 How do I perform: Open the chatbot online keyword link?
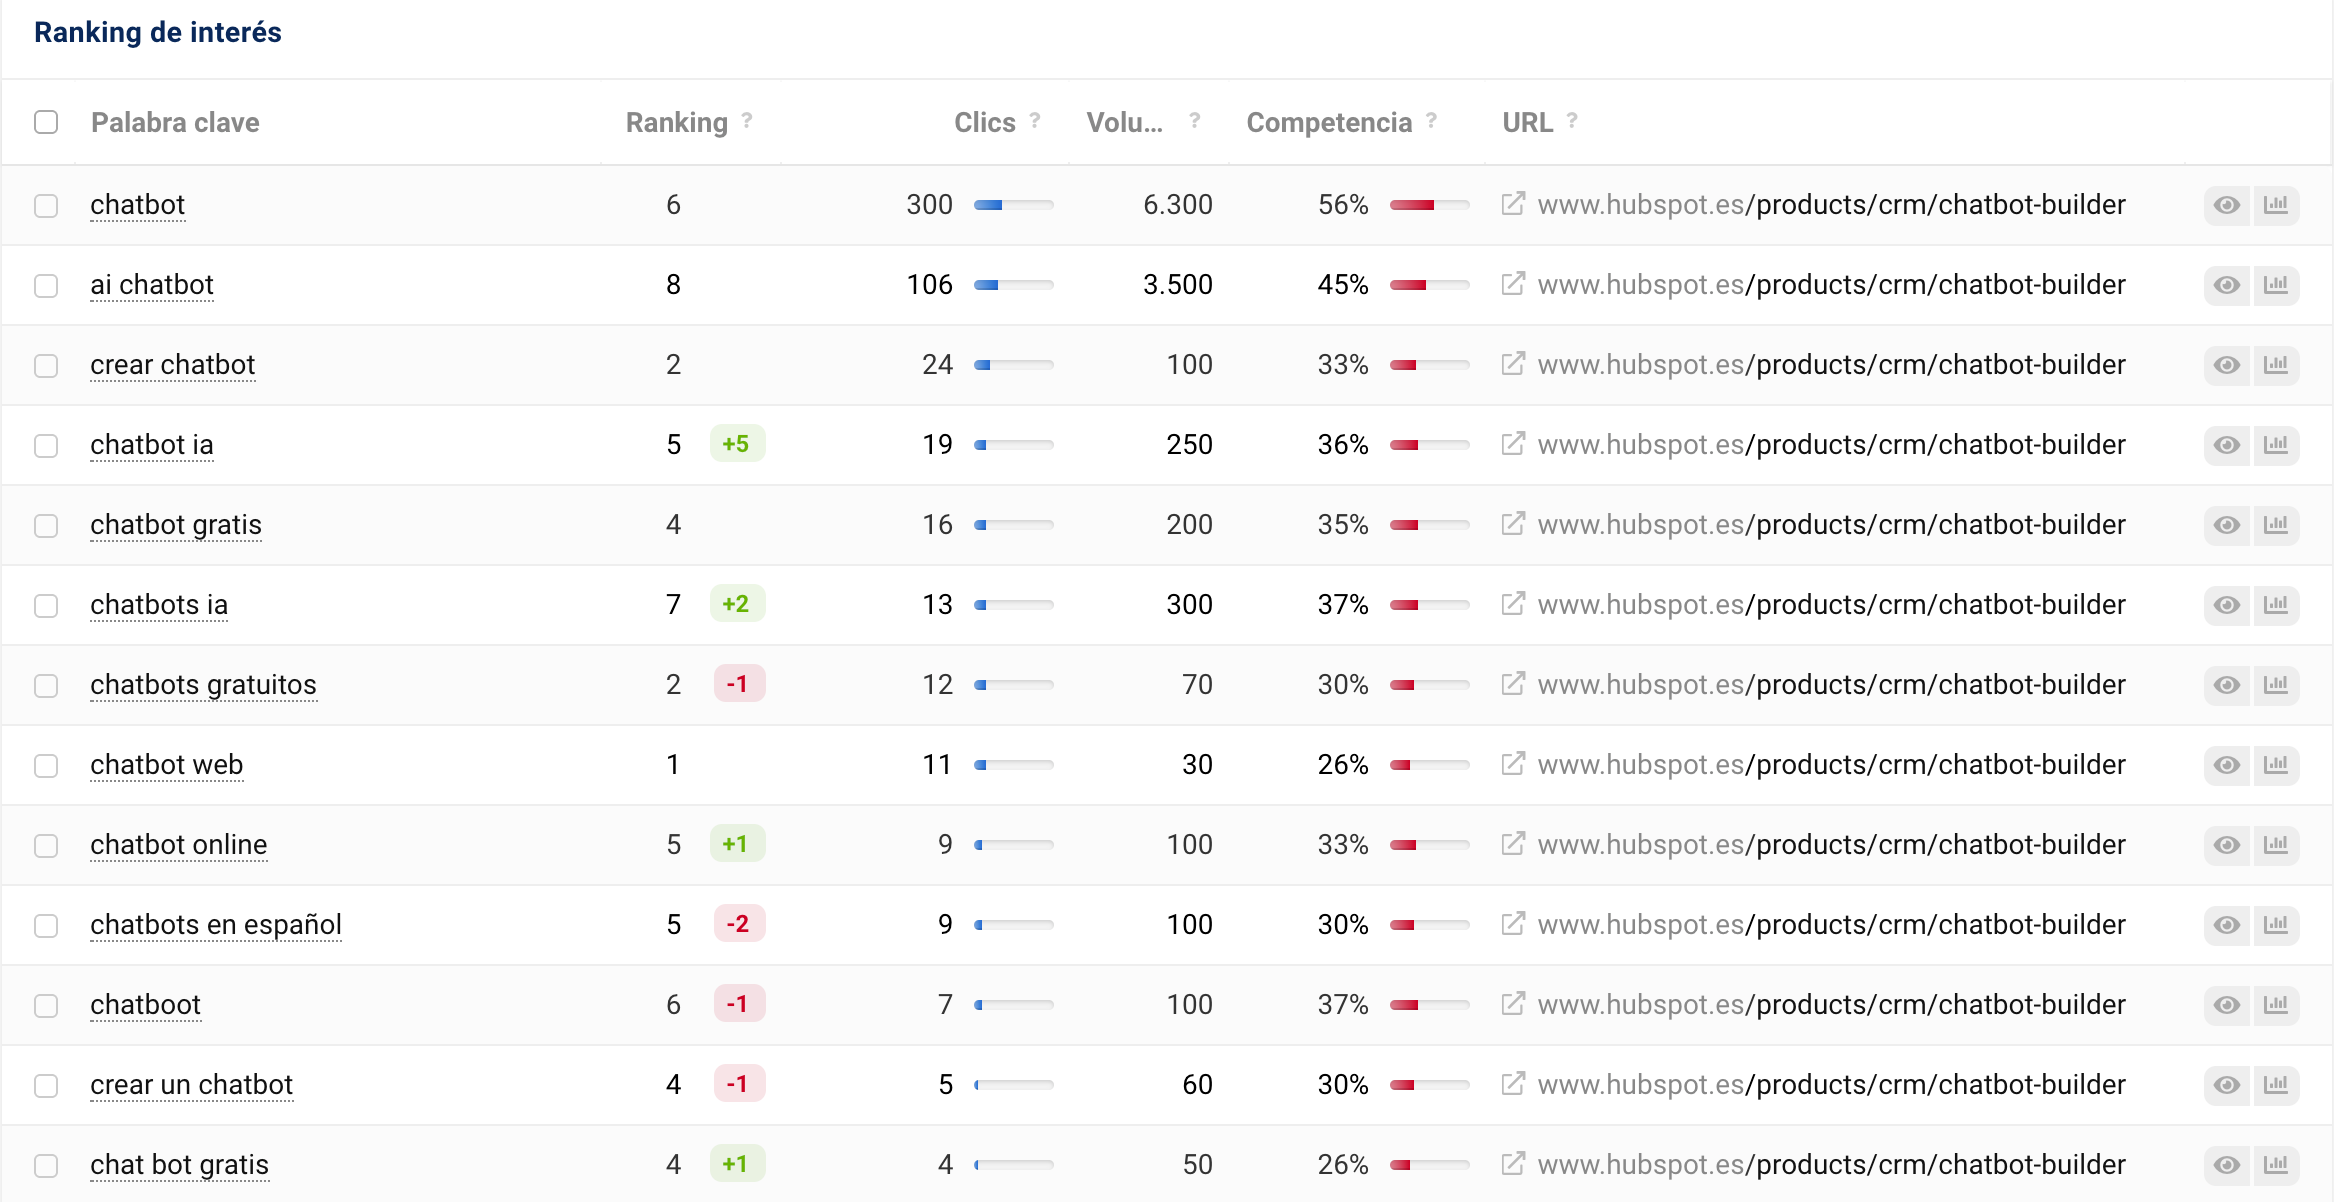click(x=178, y=845)
